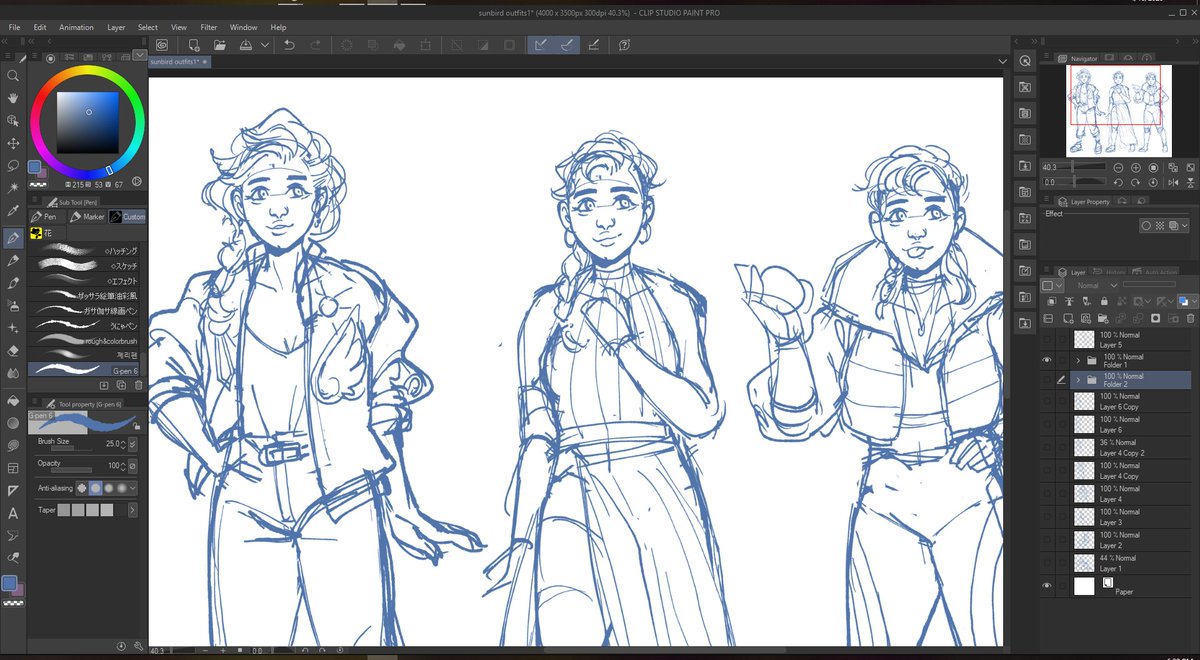Click the Undo arrow in command bar

(289, 45)
